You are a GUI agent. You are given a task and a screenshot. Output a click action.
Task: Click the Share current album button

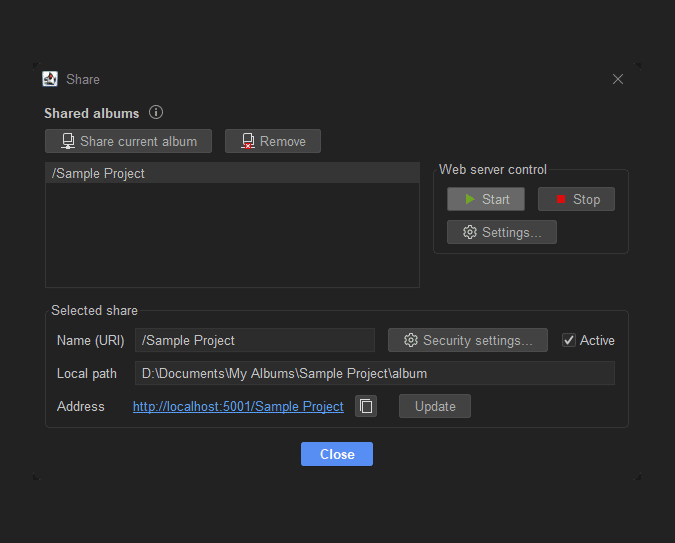click(128, 141)
